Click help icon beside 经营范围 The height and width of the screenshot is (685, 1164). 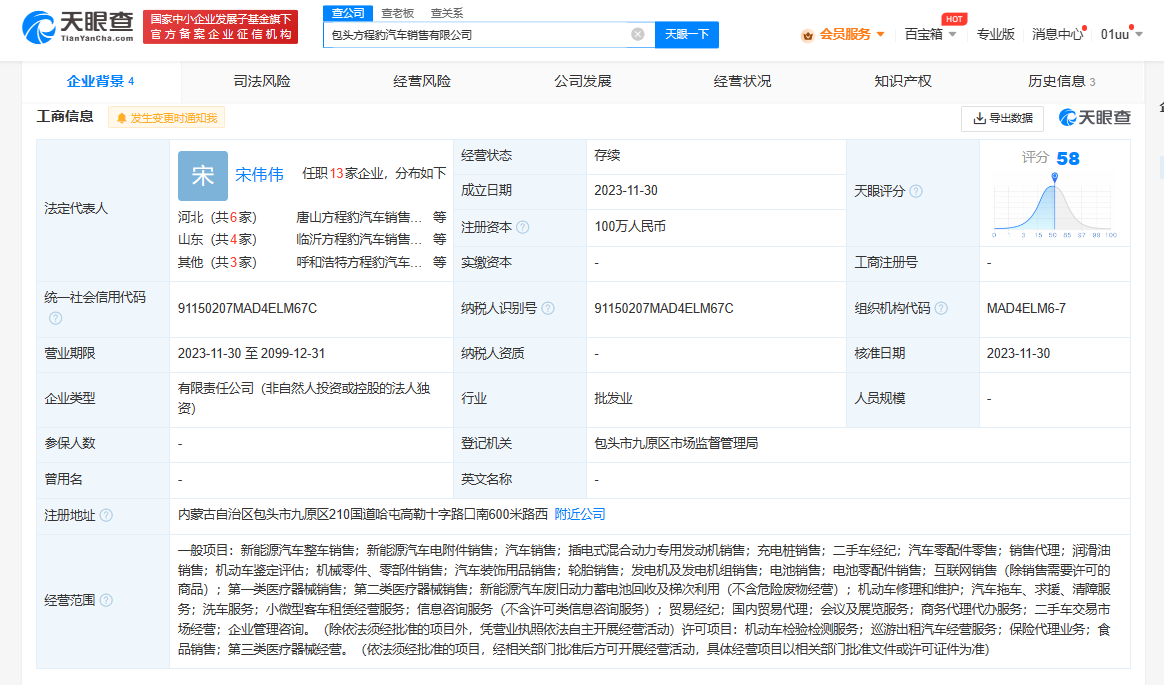point(106,600)
